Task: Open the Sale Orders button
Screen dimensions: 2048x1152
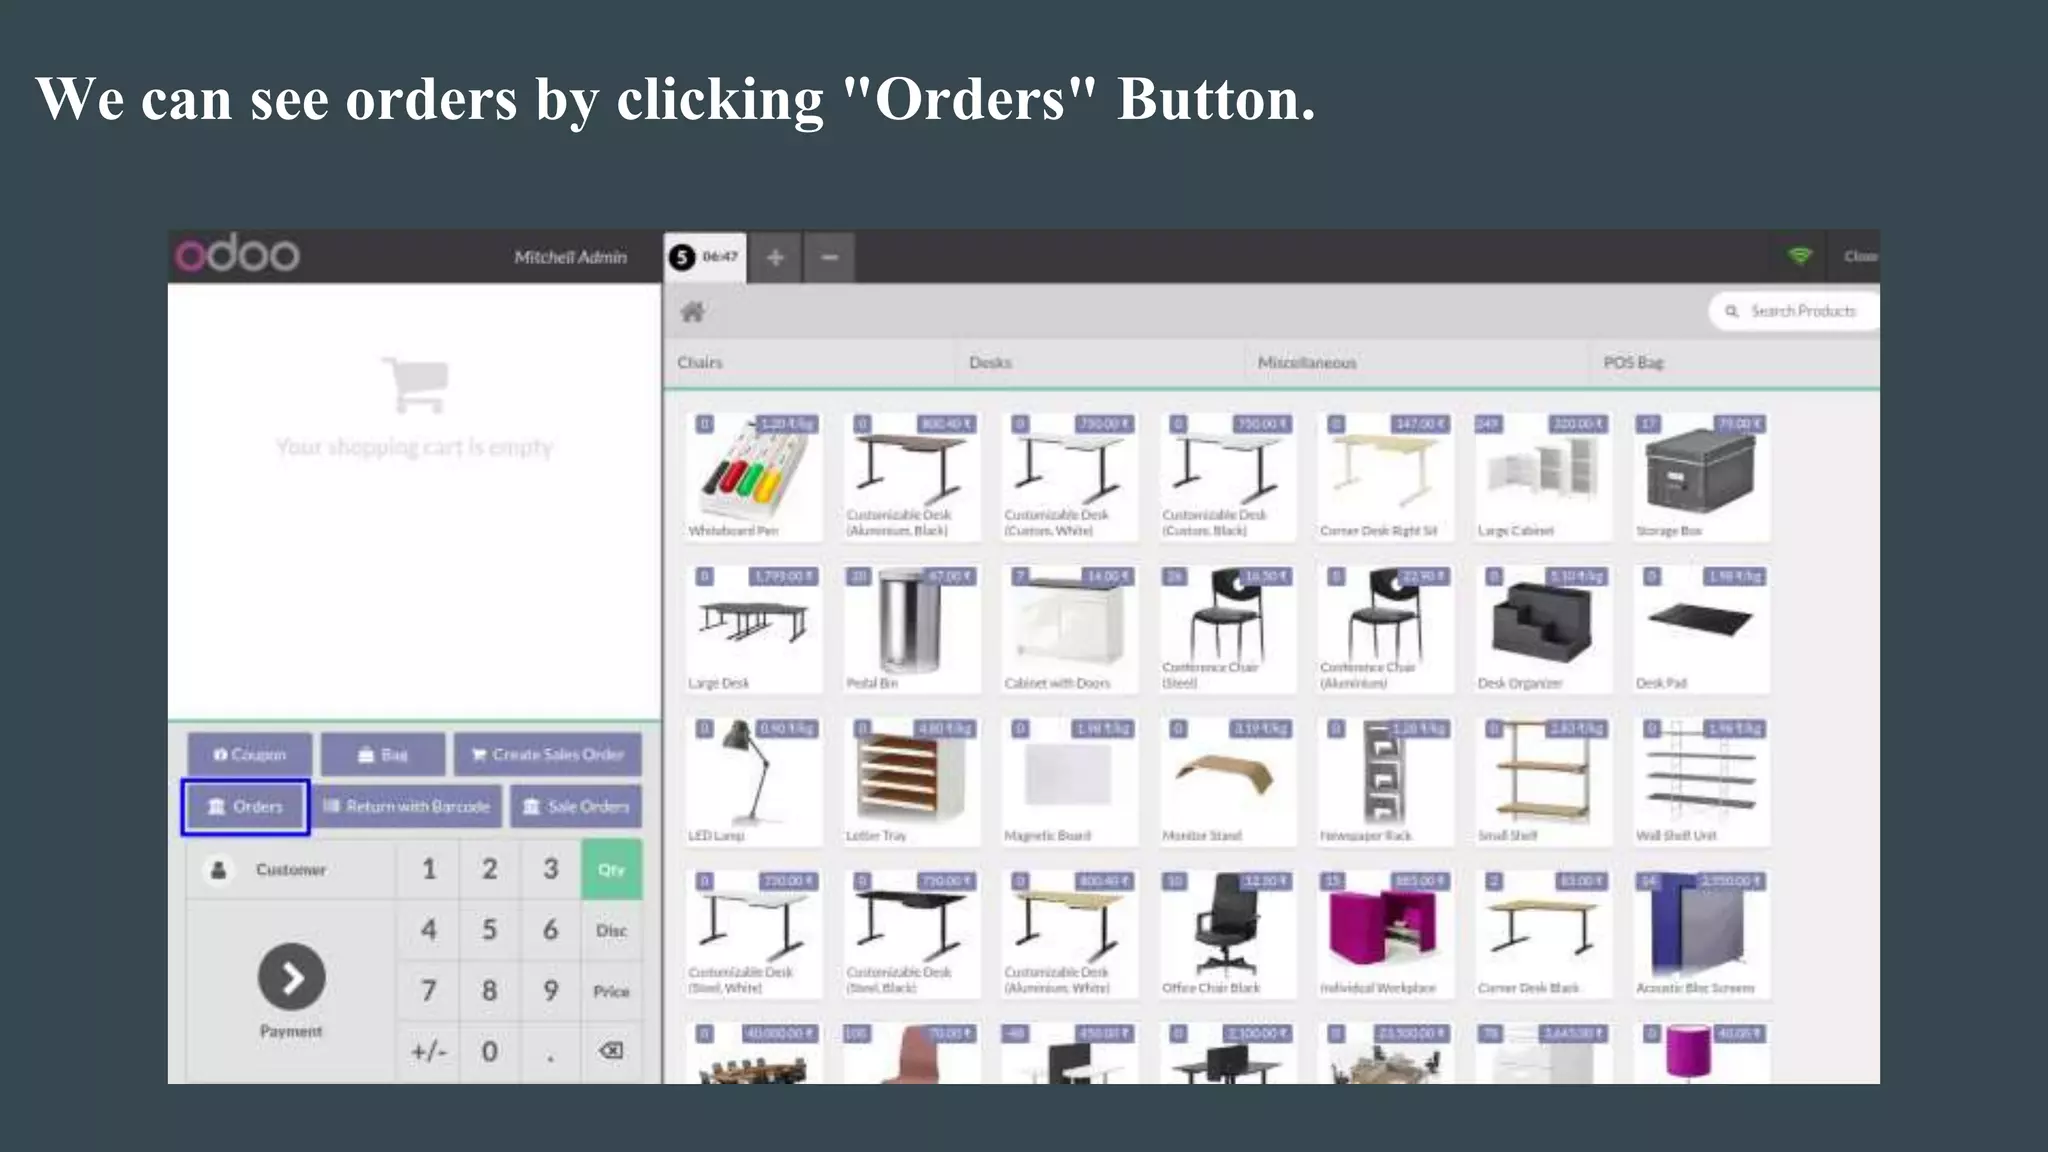Action: coord(576,806)
